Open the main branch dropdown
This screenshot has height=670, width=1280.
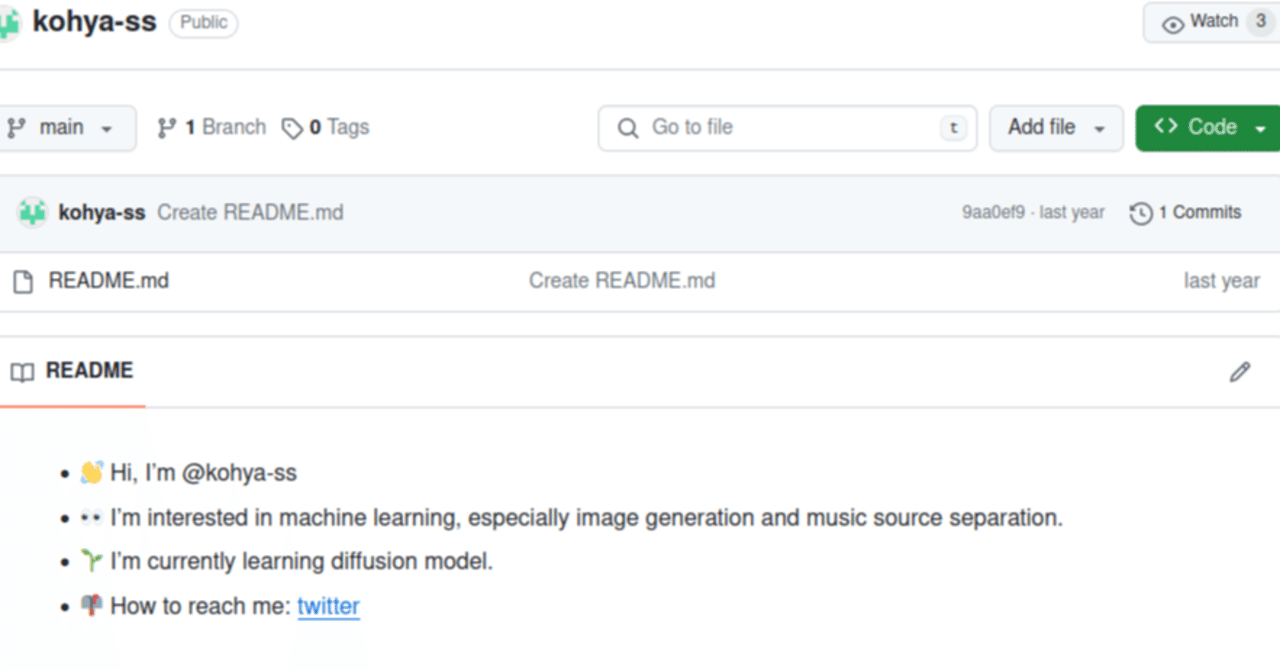(x=62, y=128)
